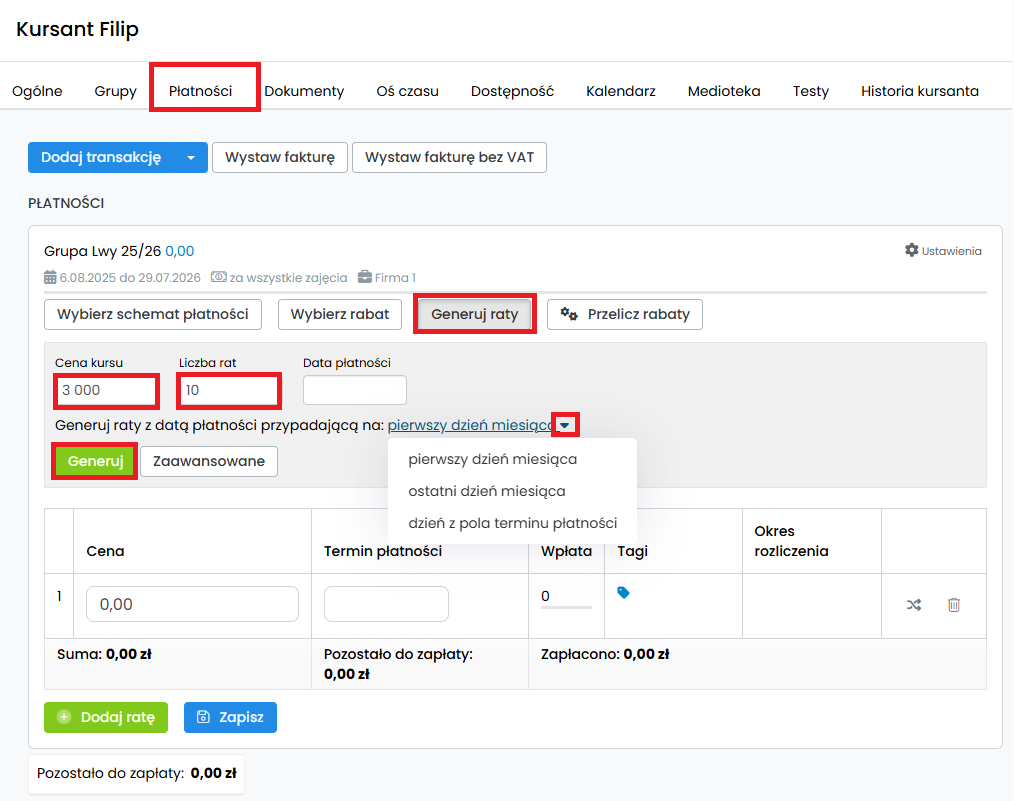Click the green Generuj button
Viewport: 1014px width, 801px height.
point(94,461)
